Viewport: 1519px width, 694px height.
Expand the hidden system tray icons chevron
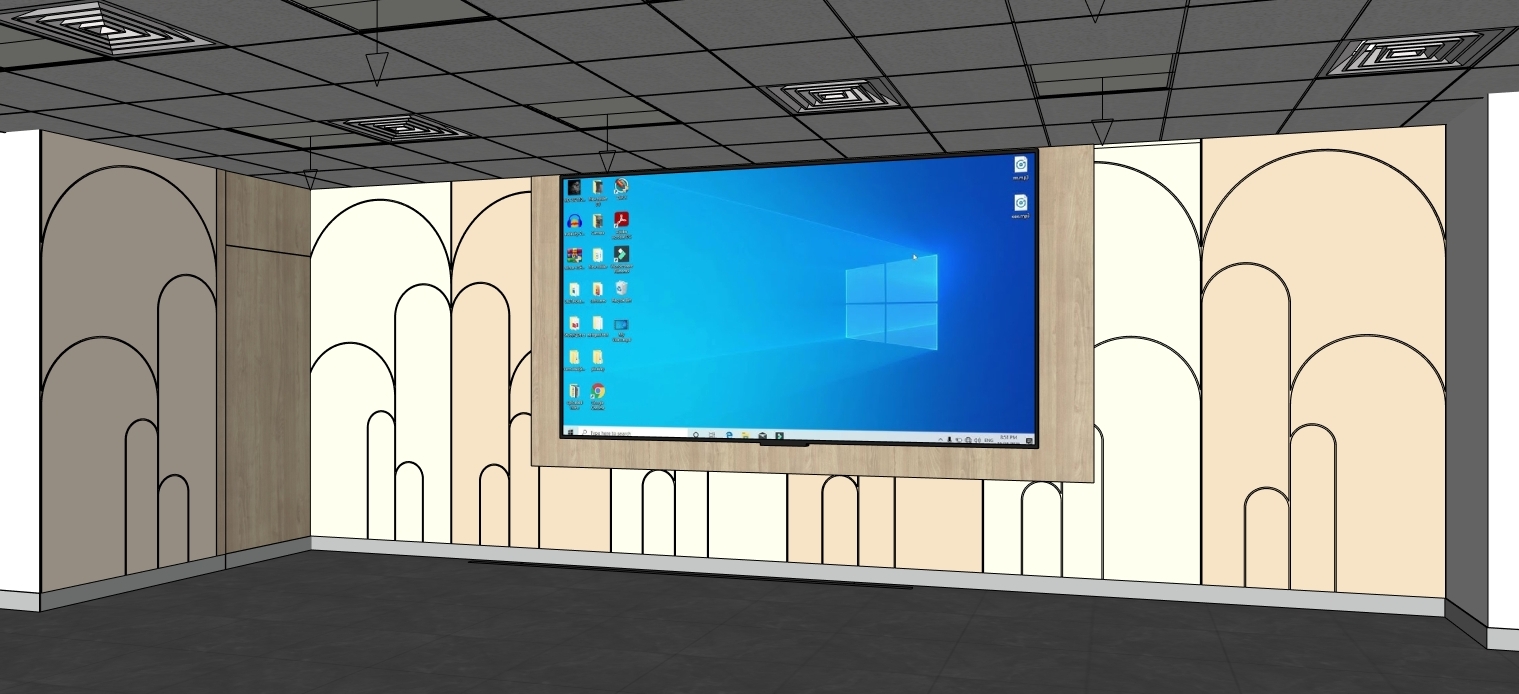(941, 440)
